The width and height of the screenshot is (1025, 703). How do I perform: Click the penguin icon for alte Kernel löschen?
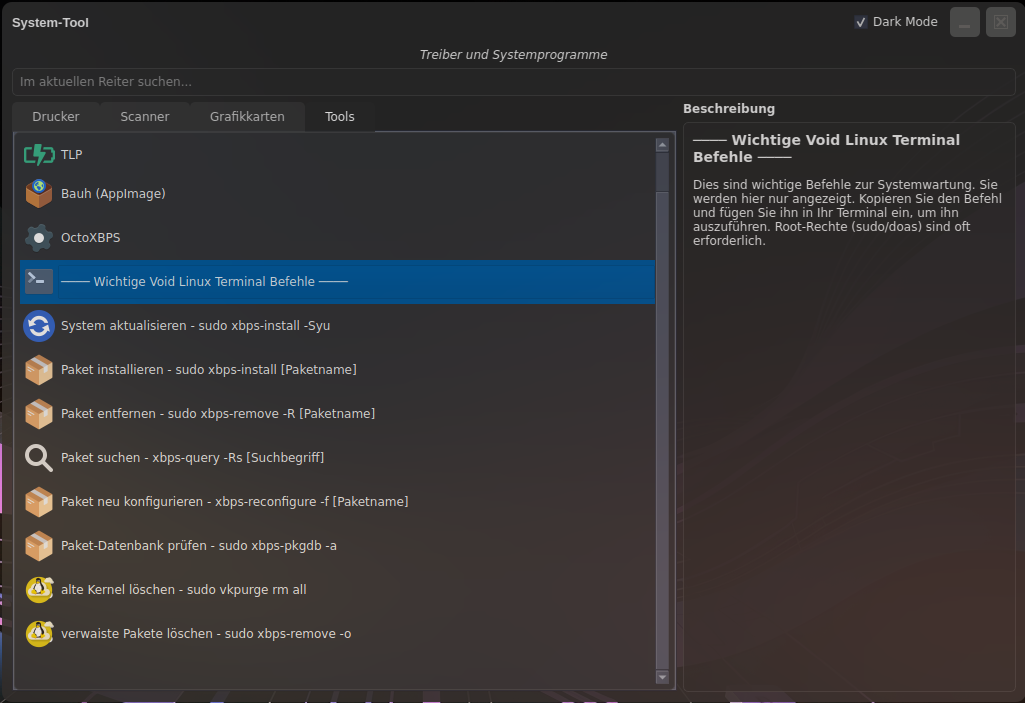click(x=38, y=589)
